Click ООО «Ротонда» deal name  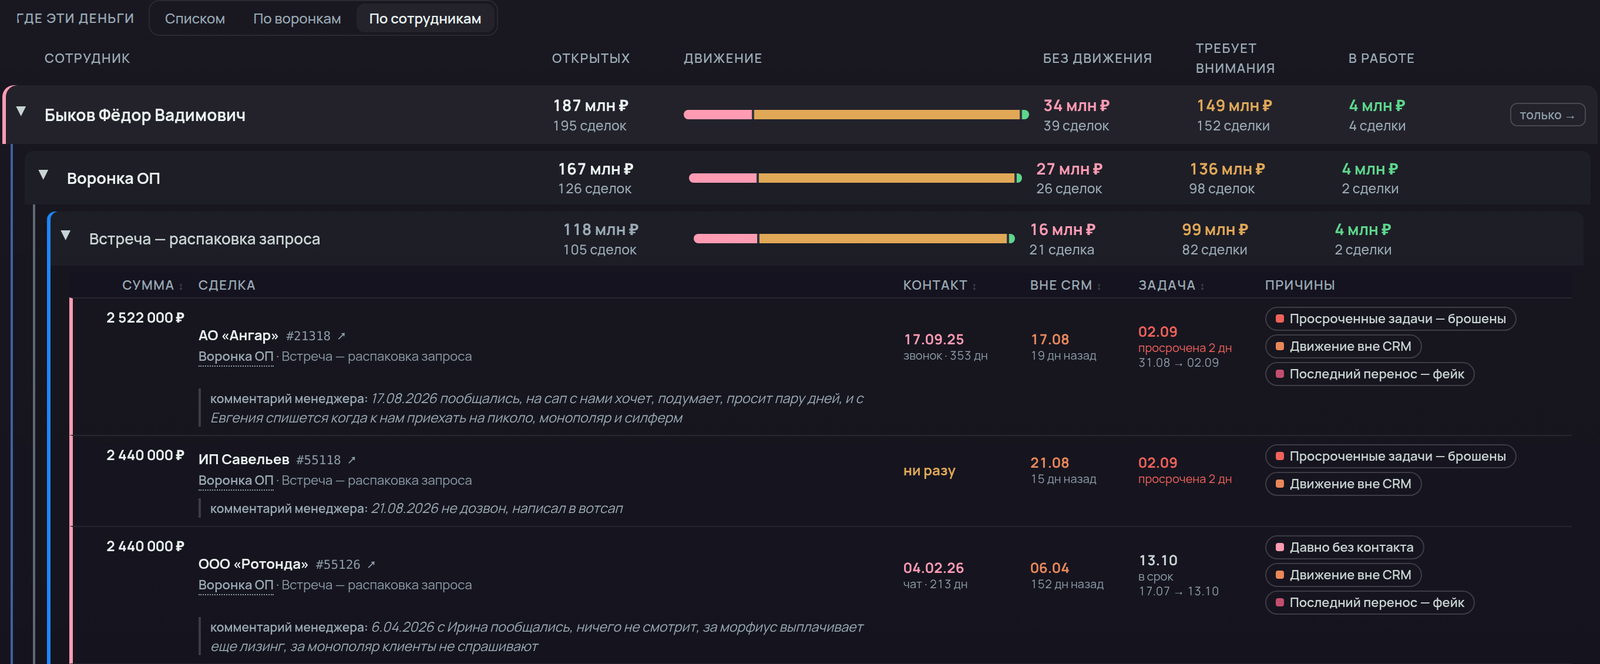click(x=253, y=565)
